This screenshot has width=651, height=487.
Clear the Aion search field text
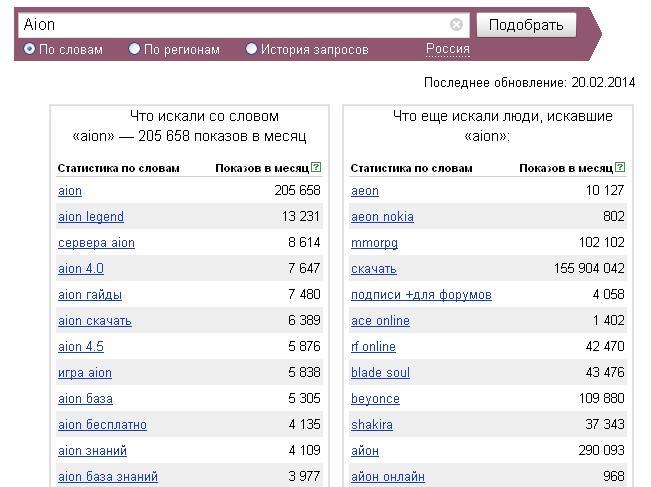(456, 25)
